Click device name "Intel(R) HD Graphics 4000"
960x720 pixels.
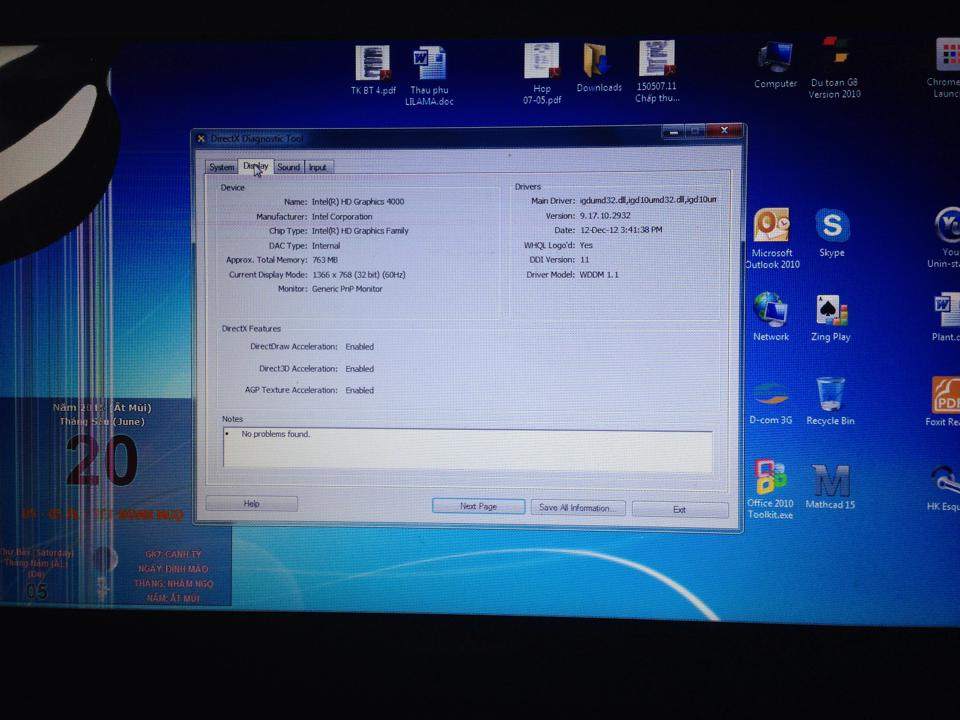click(358, 201)
